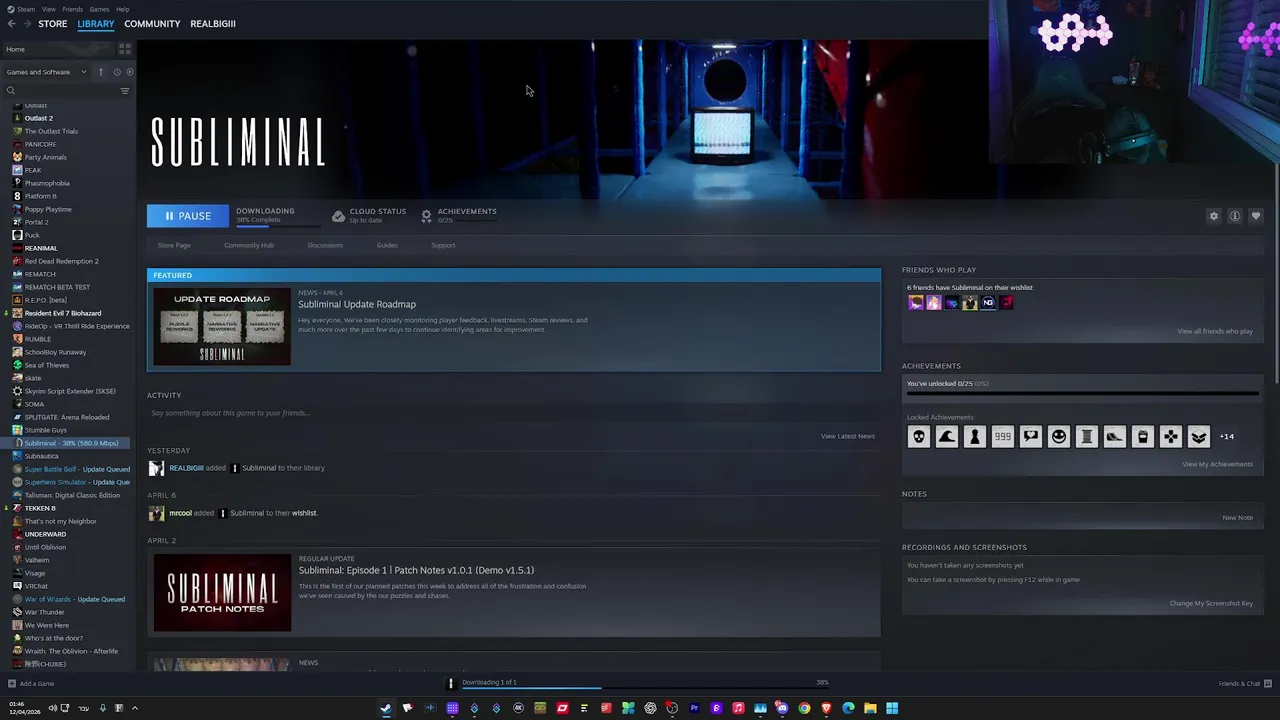
Task: Click the +14 more achievements indicator
Action: pyautogui.click(x=1227, y=436)
